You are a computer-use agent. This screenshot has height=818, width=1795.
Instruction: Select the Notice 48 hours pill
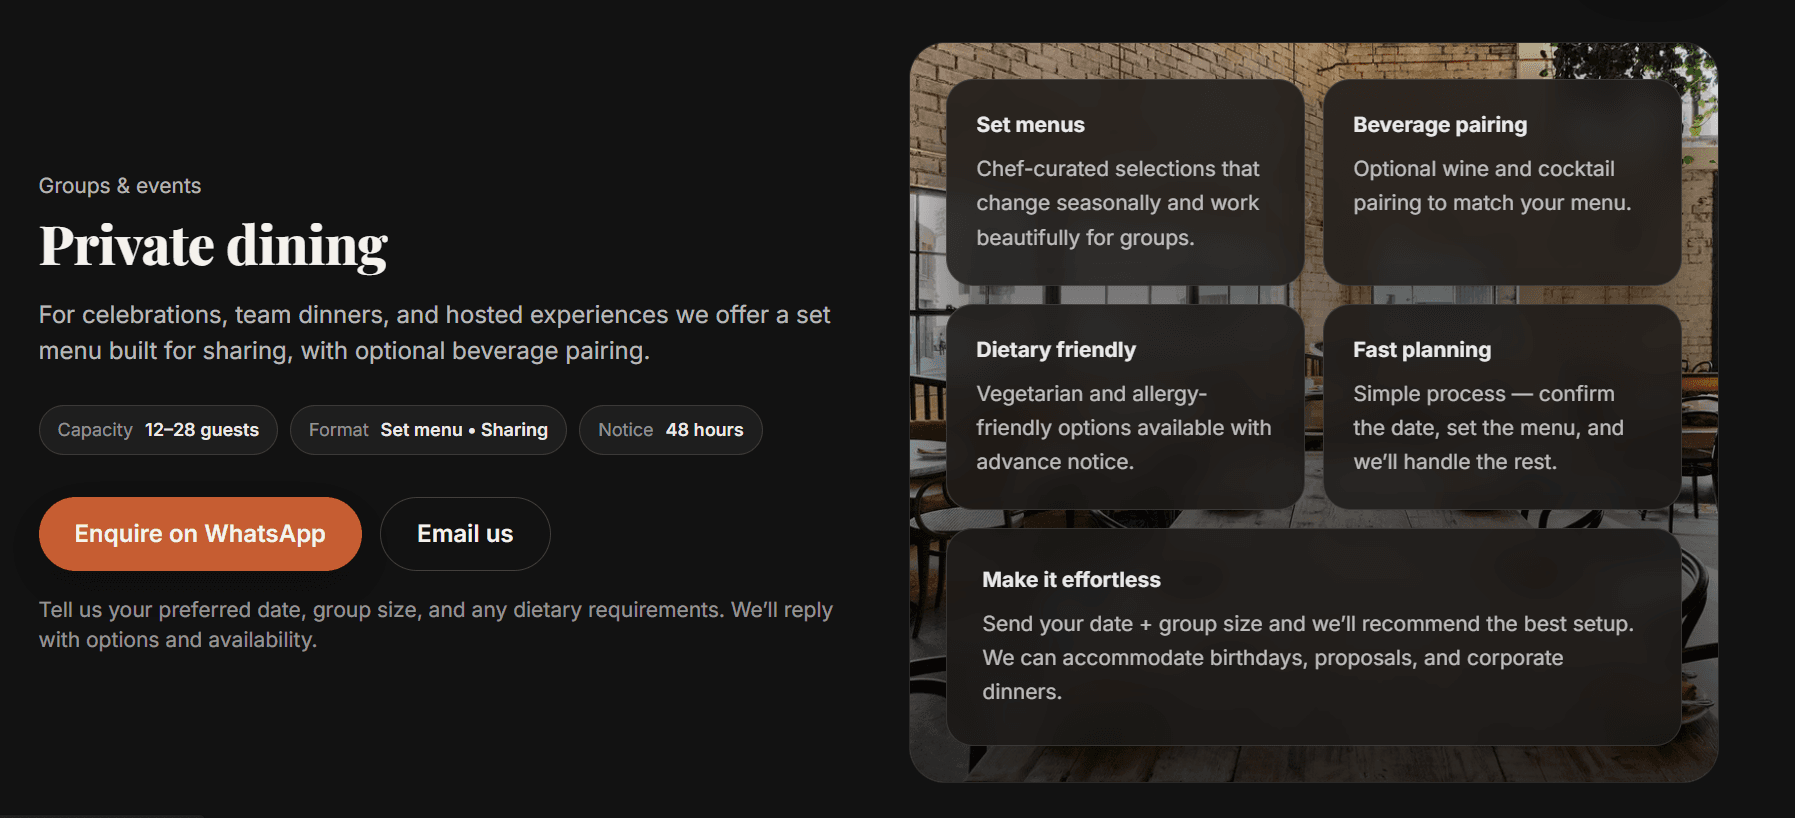670,430
